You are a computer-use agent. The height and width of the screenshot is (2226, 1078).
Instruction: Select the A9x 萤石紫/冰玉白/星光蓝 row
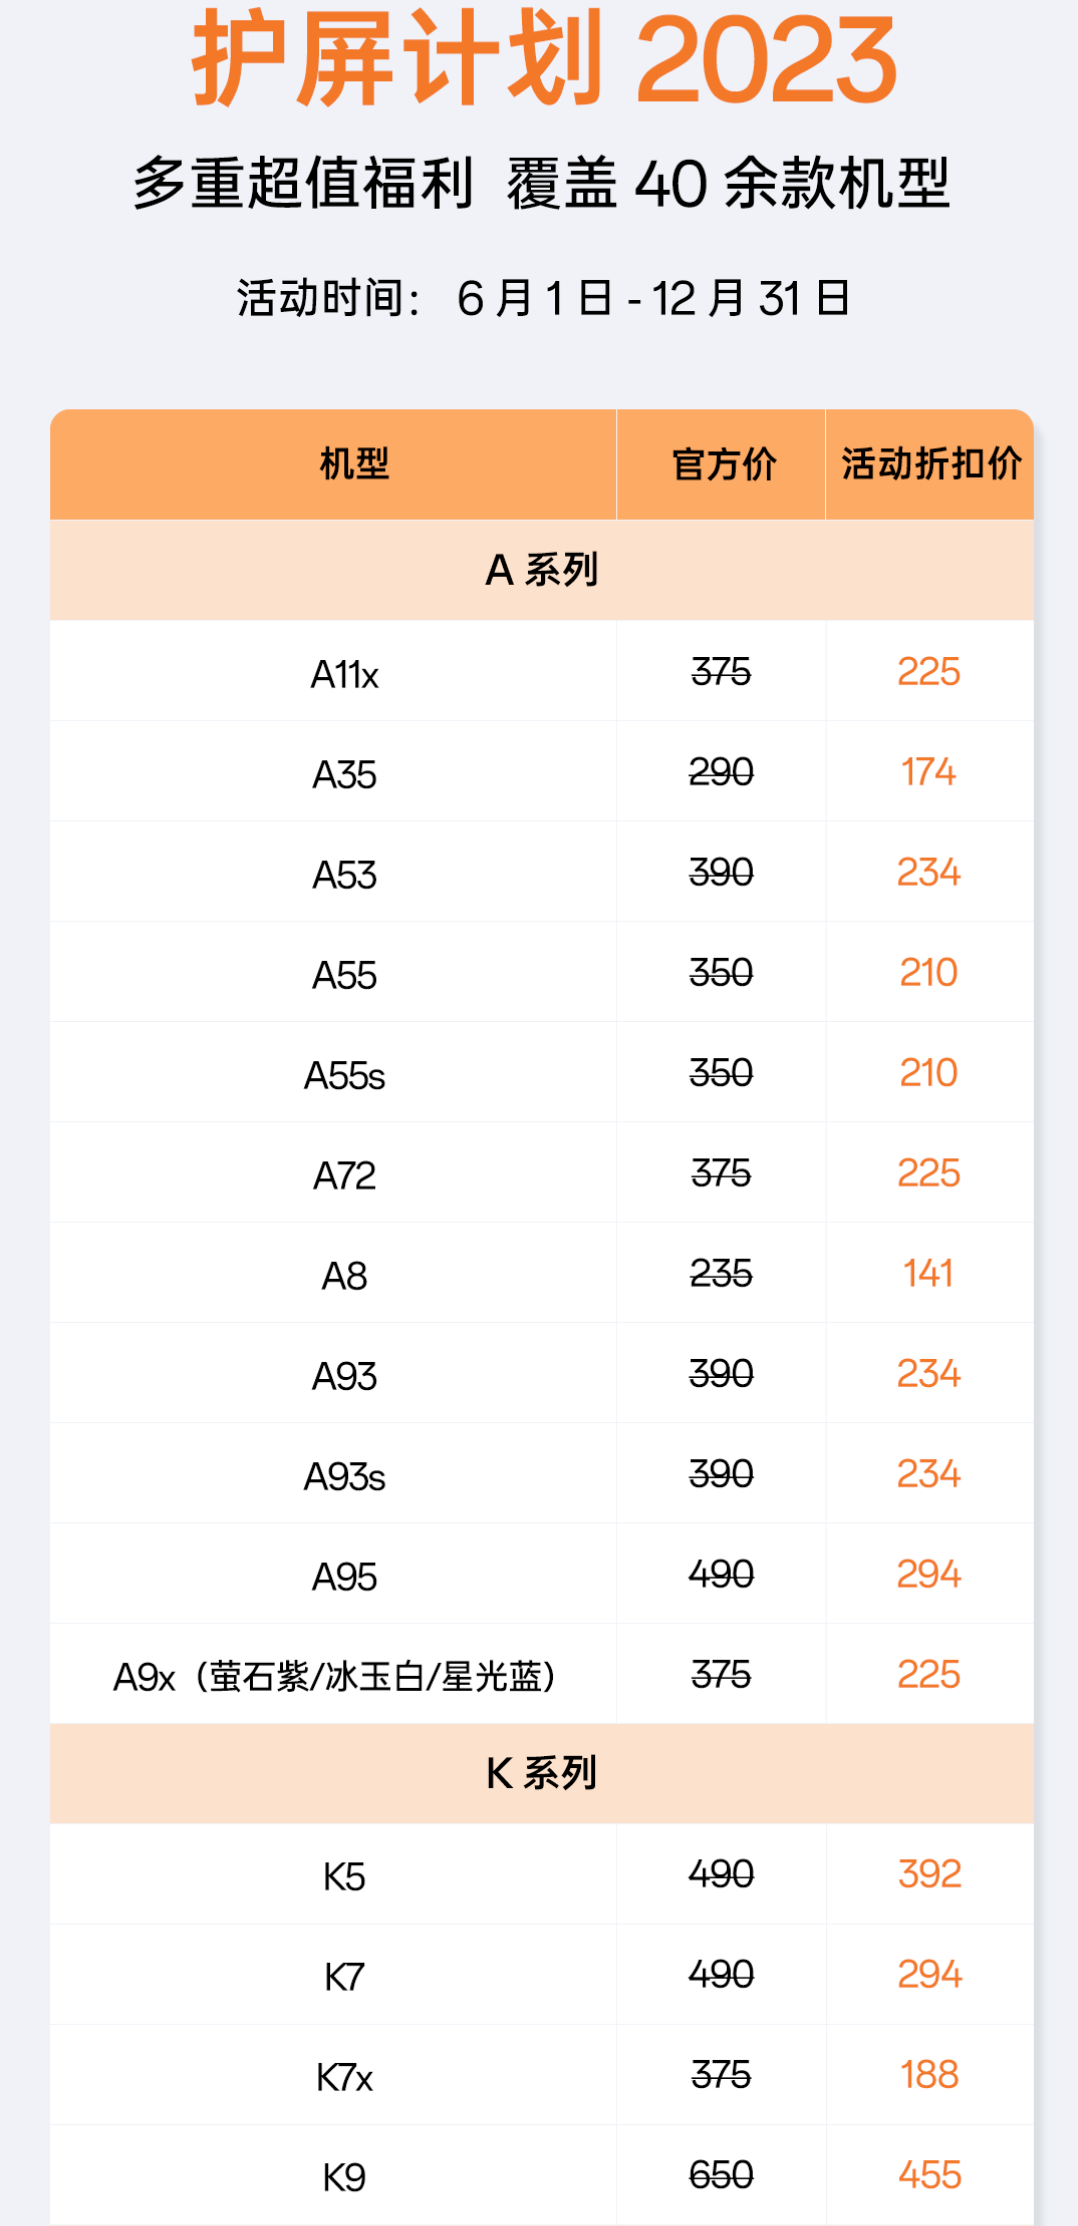coord(334,1676)
